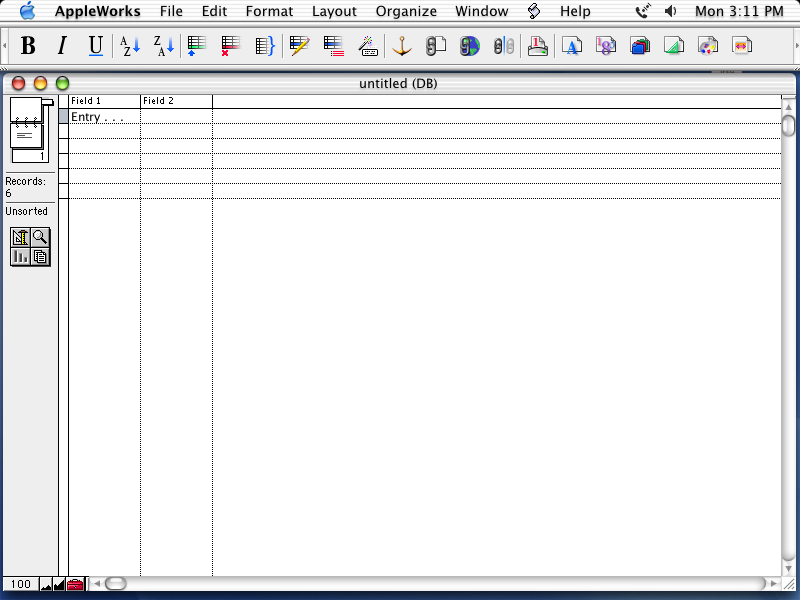Sort records ascending A to Z
This screenshot has width=800, height=600.
(x=130, y=45)
